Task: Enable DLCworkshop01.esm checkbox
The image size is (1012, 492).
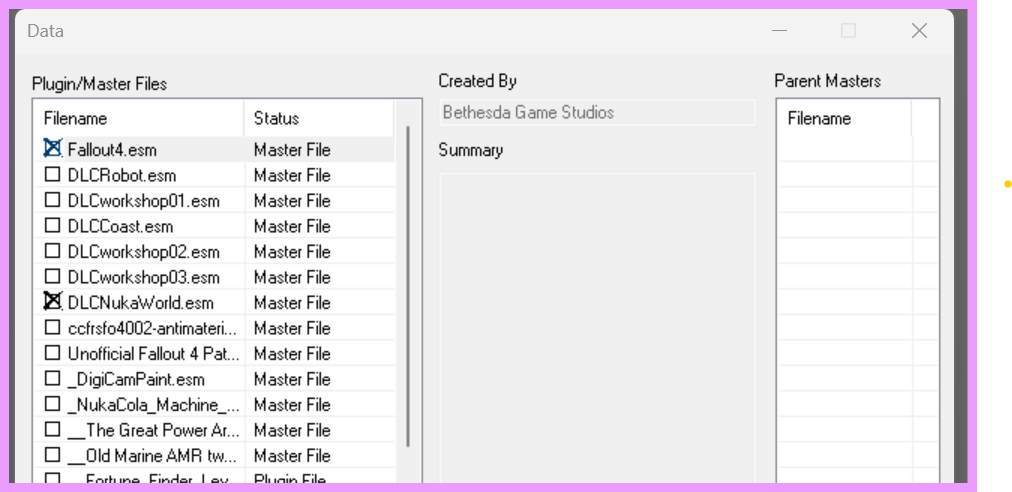Action: pyautogui.click(x=52, y=200)
